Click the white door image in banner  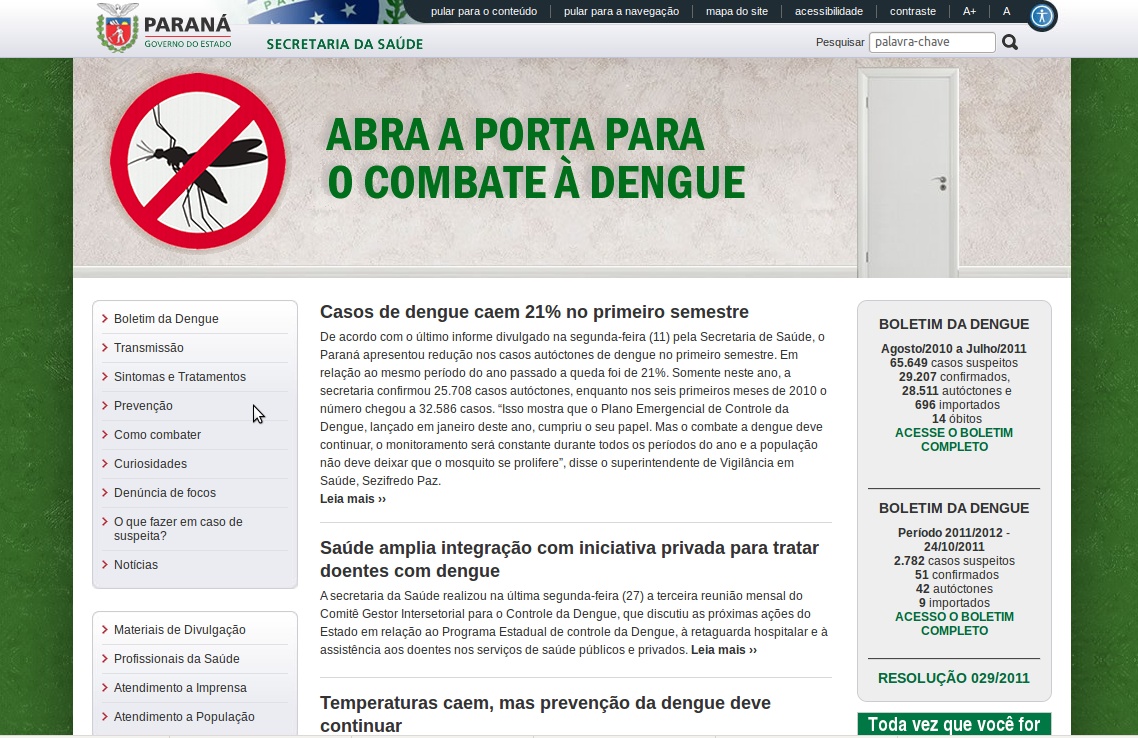[x=907, y=172]
